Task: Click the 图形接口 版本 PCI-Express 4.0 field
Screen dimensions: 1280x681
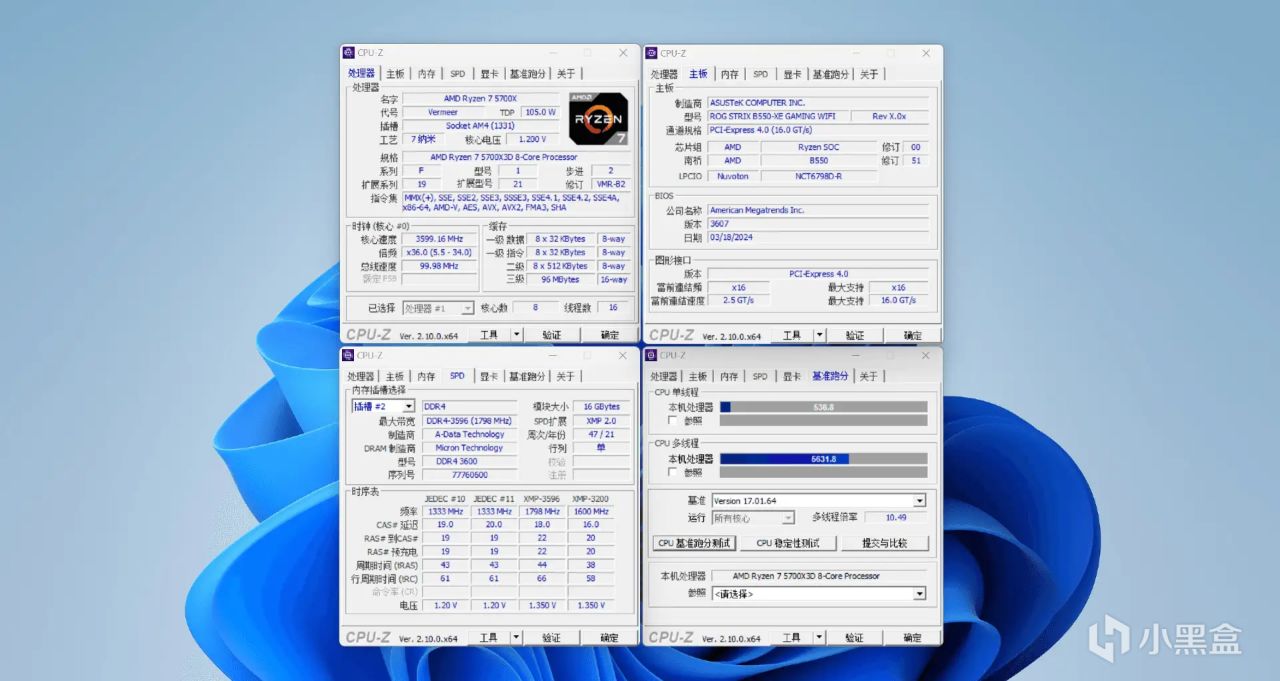Action: pos(818,273)
